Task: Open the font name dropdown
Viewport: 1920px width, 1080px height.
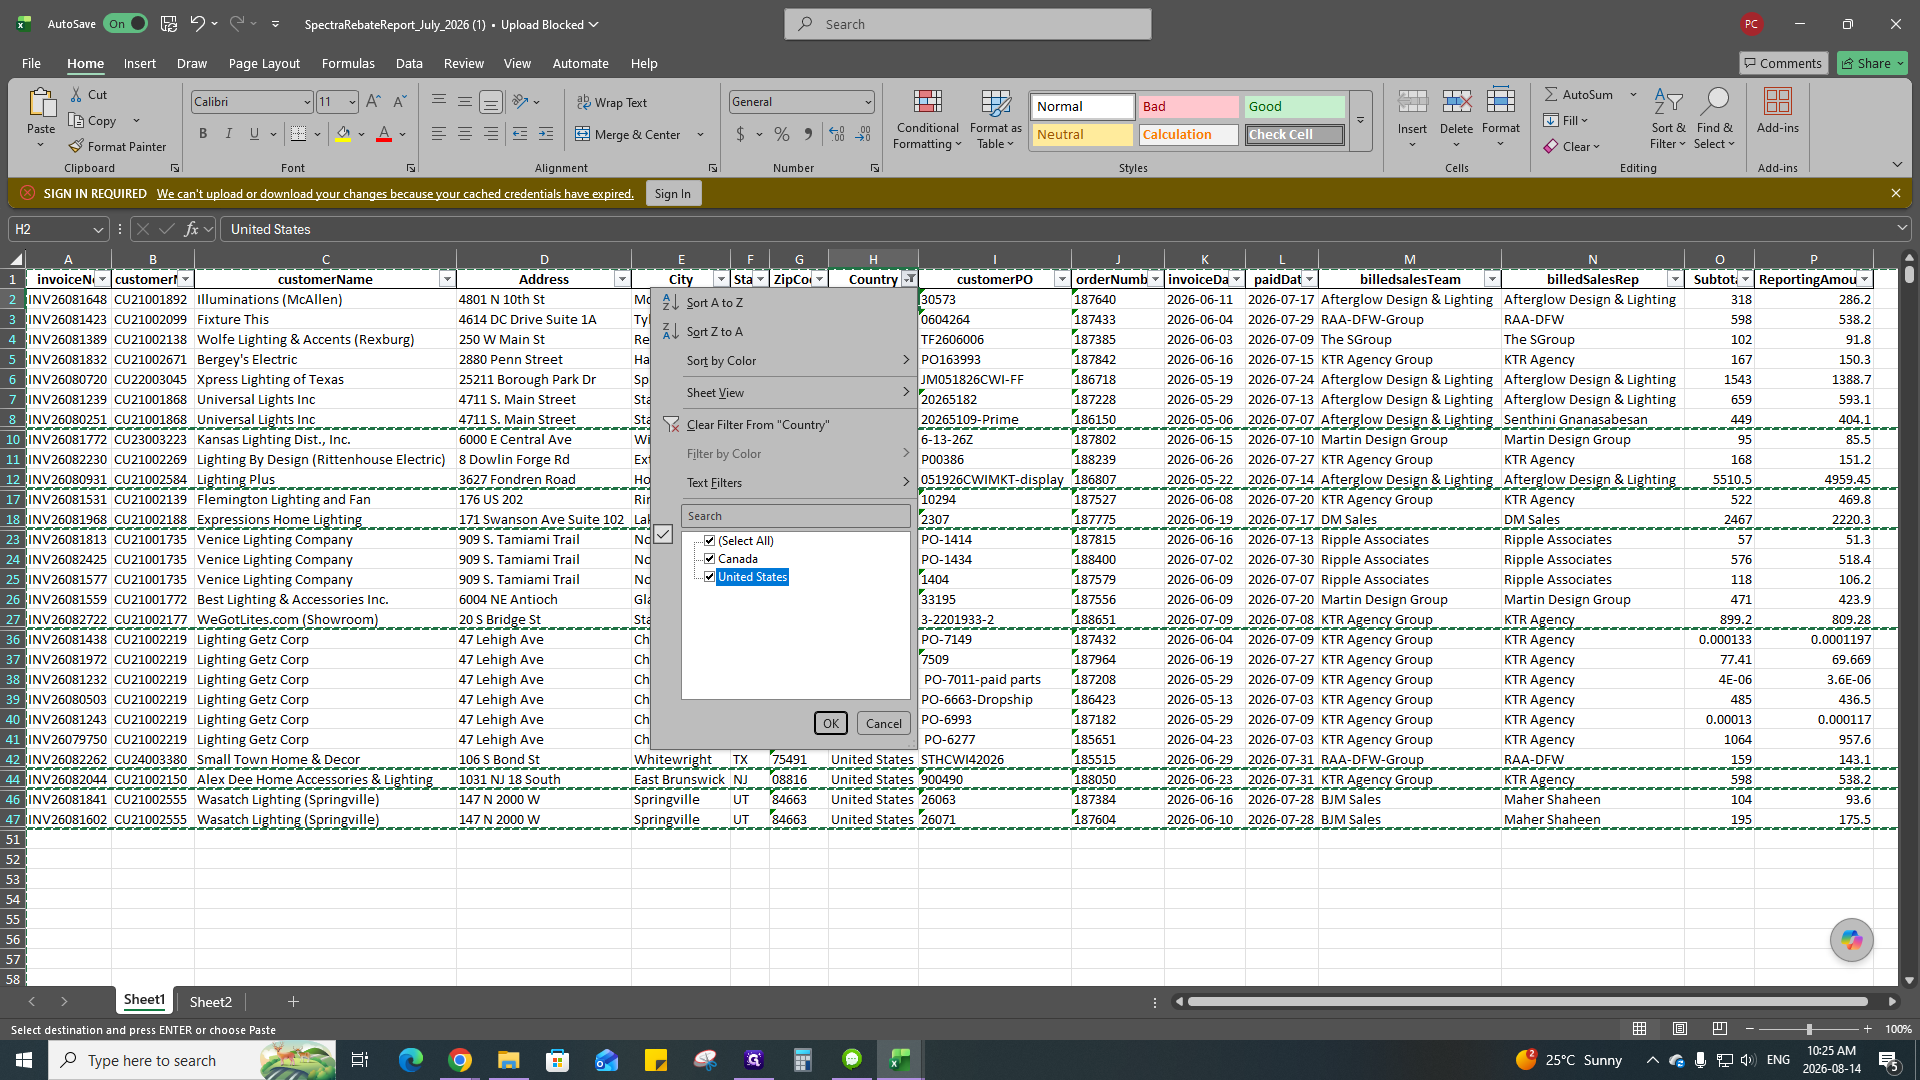Action: coord(307,102)
